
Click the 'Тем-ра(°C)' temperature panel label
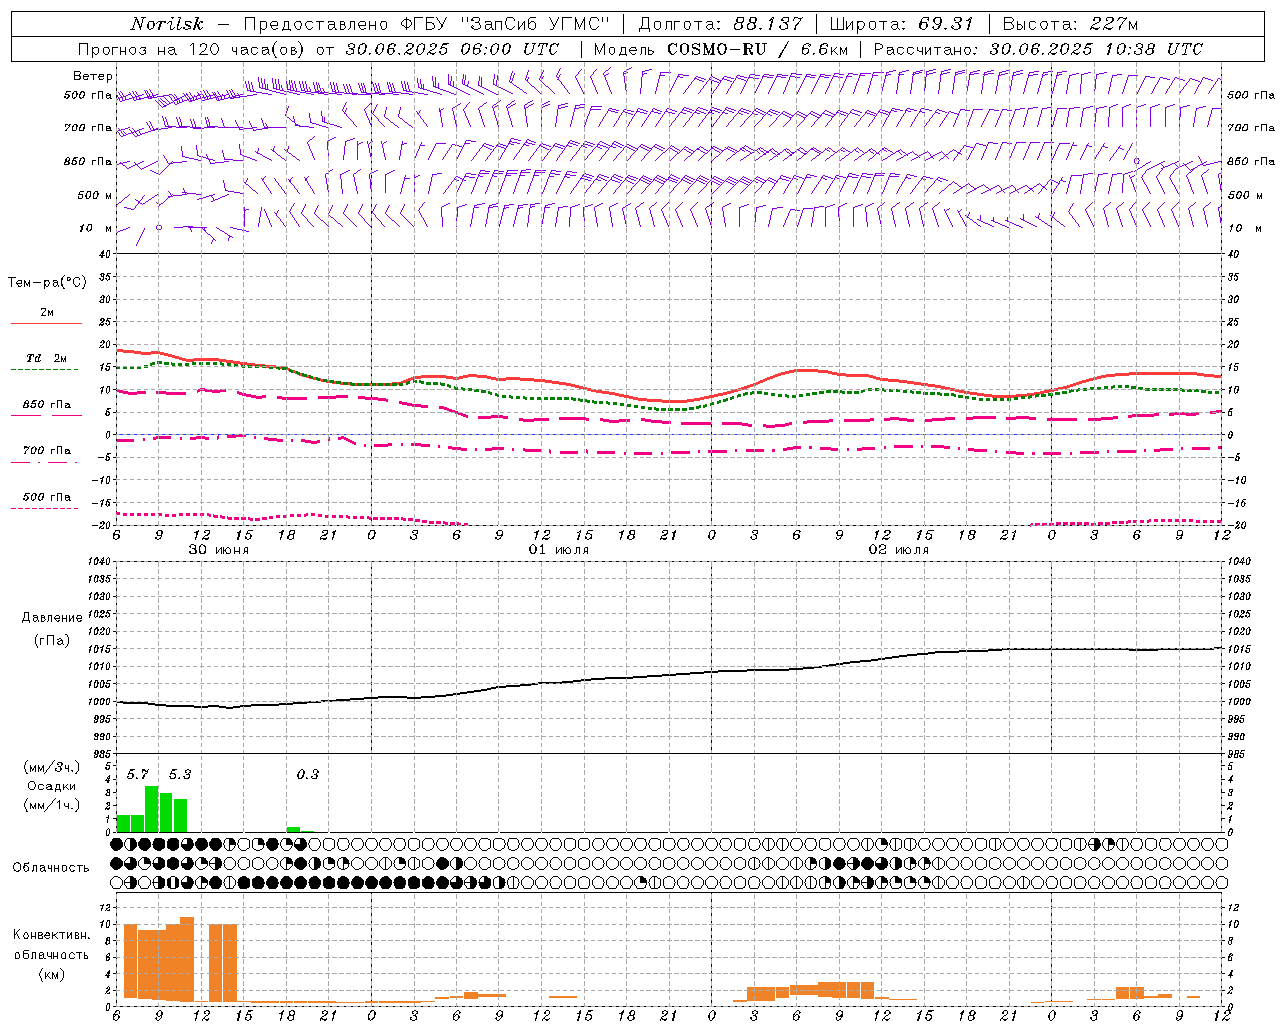coord(47,283)
